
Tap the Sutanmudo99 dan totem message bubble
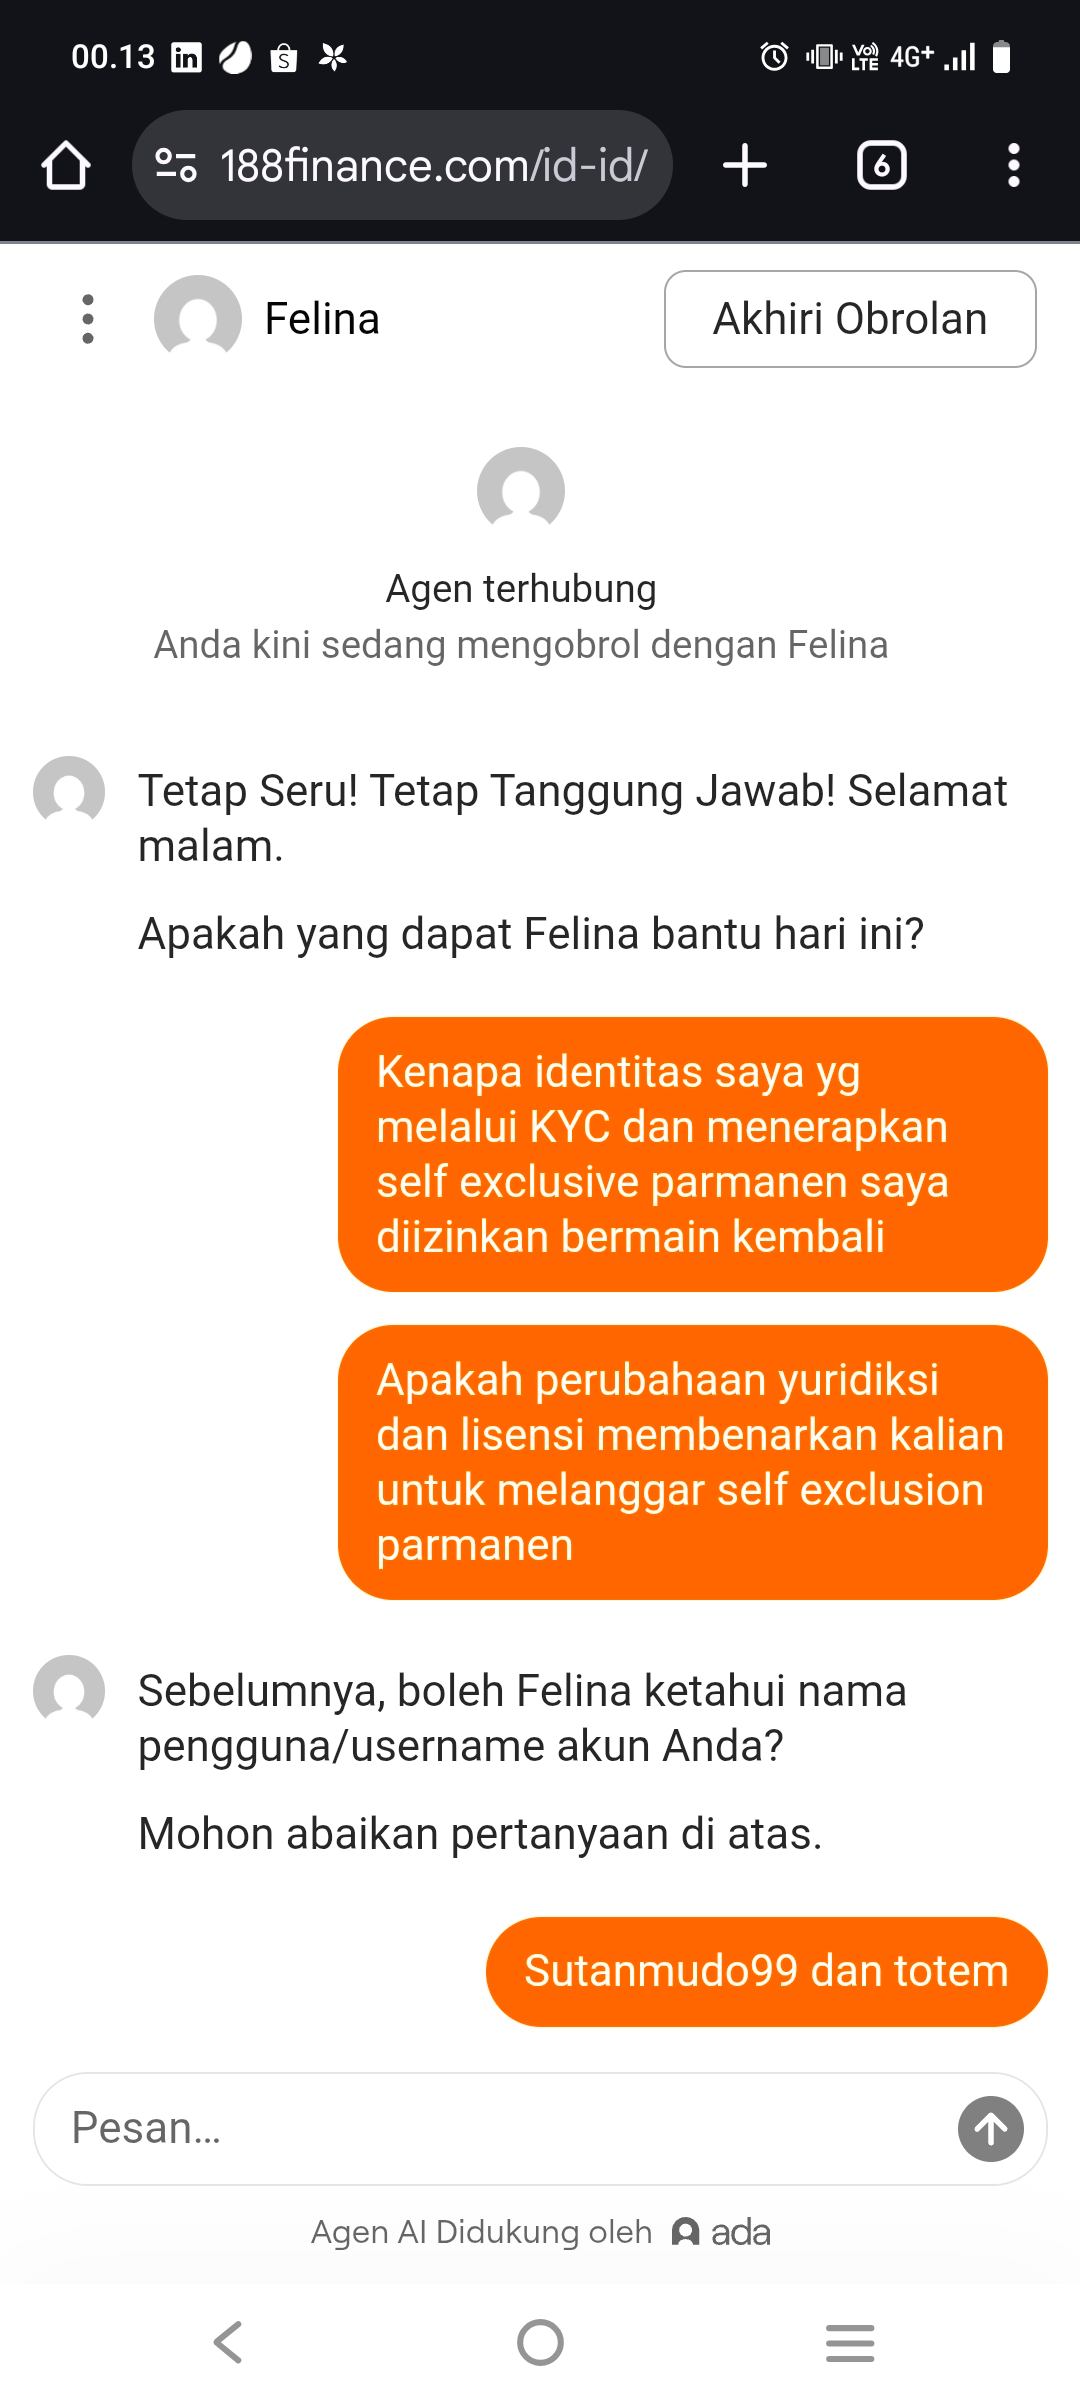(x=766, y=1971)
